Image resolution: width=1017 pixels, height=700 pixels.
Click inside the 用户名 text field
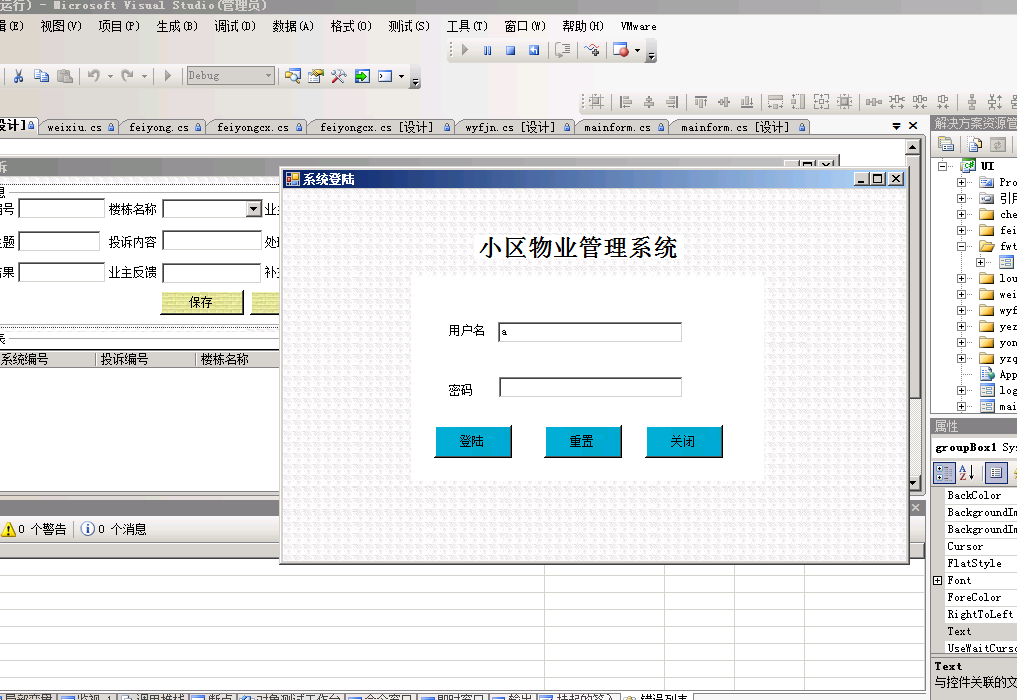590,331
